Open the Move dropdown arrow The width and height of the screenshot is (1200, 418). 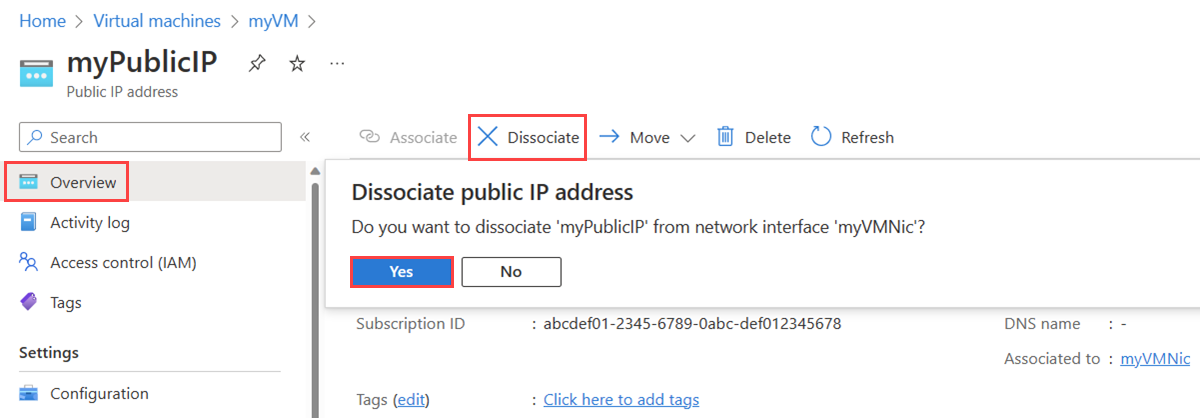[x=687, y=138]
